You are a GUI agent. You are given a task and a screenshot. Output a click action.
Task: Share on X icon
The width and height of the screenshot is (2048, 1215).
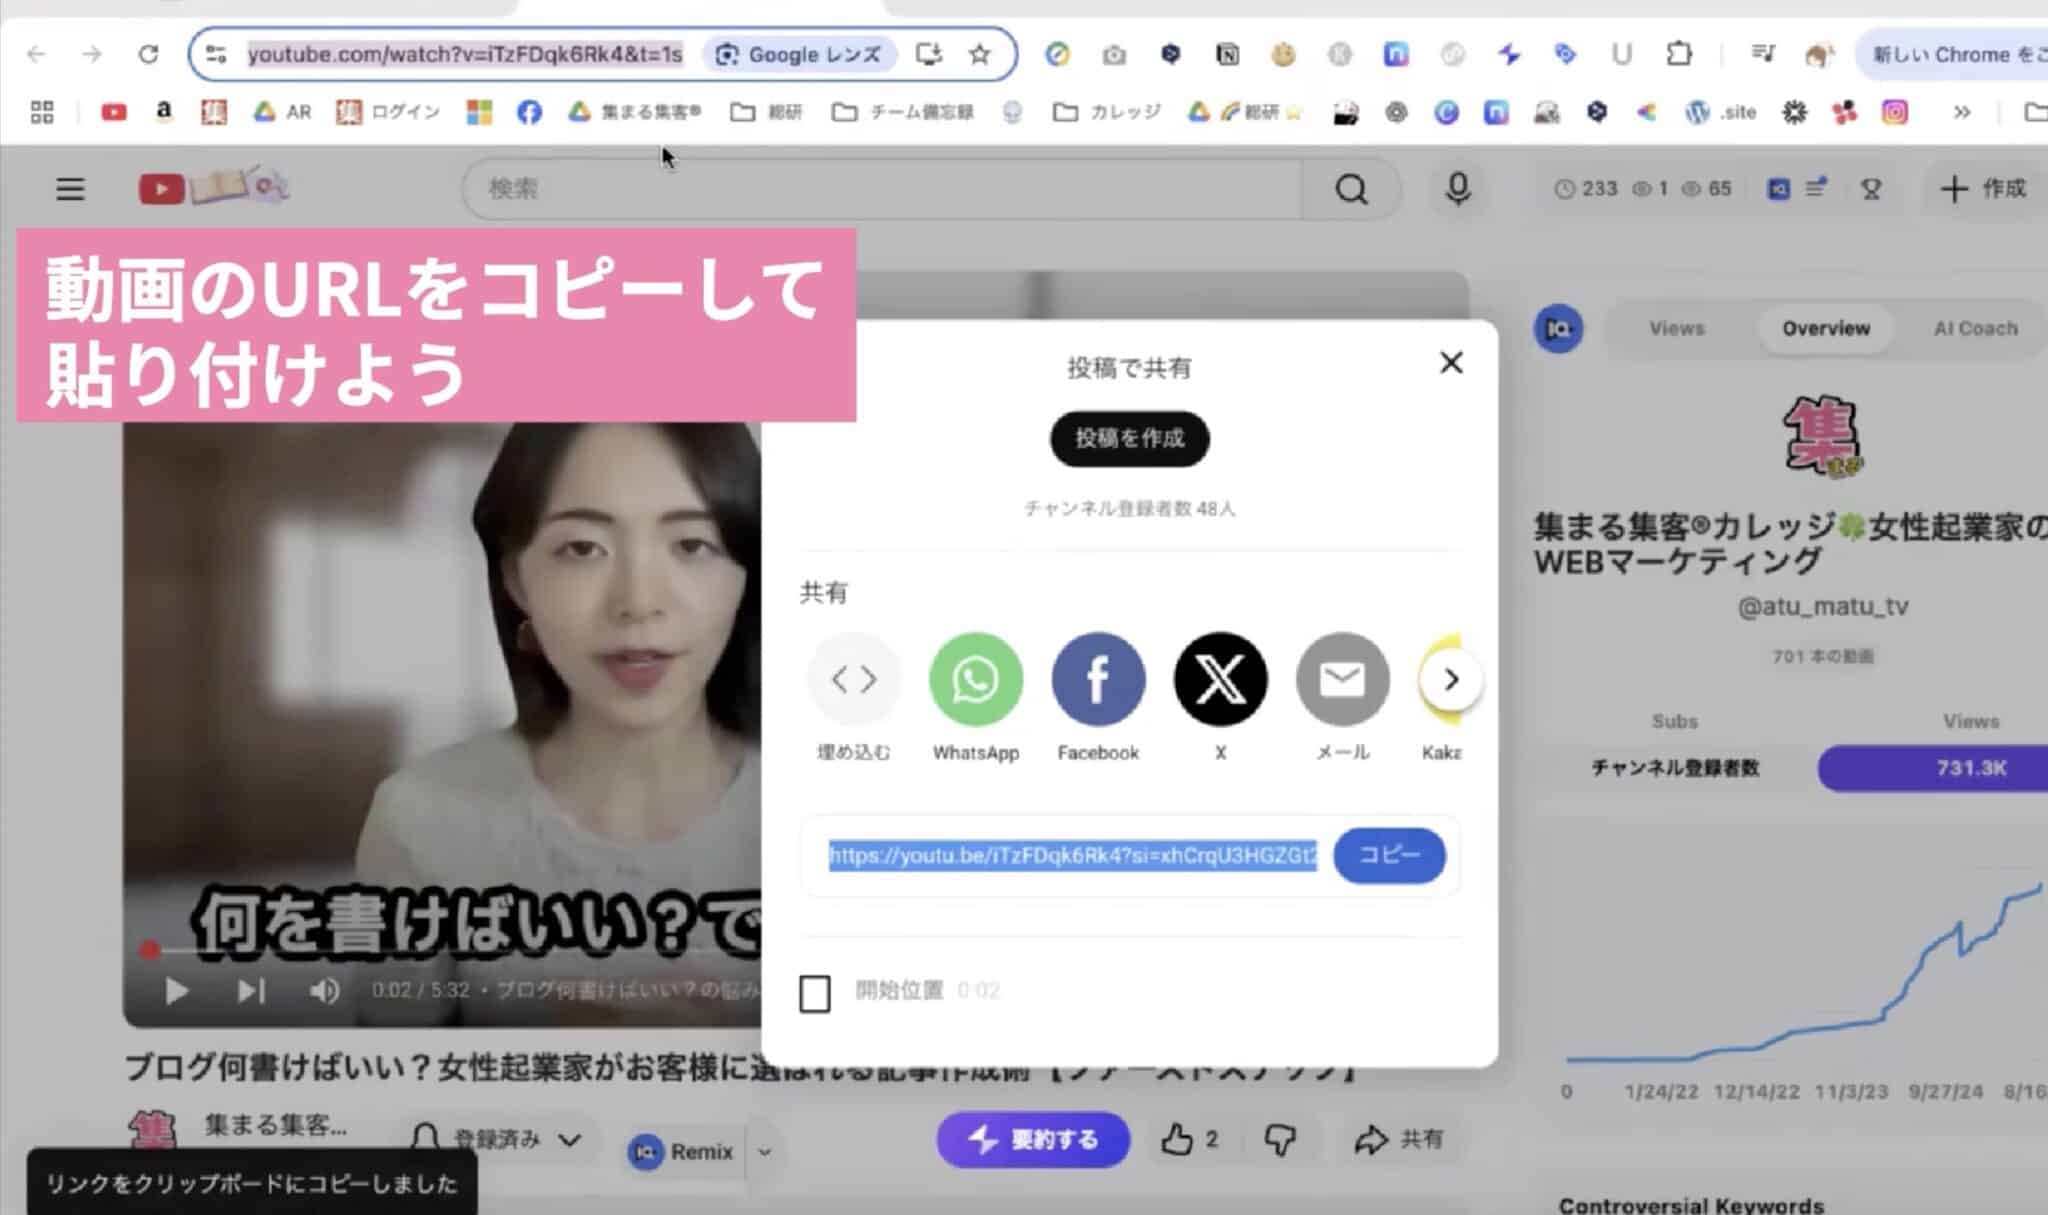[x=1220, y=680]
